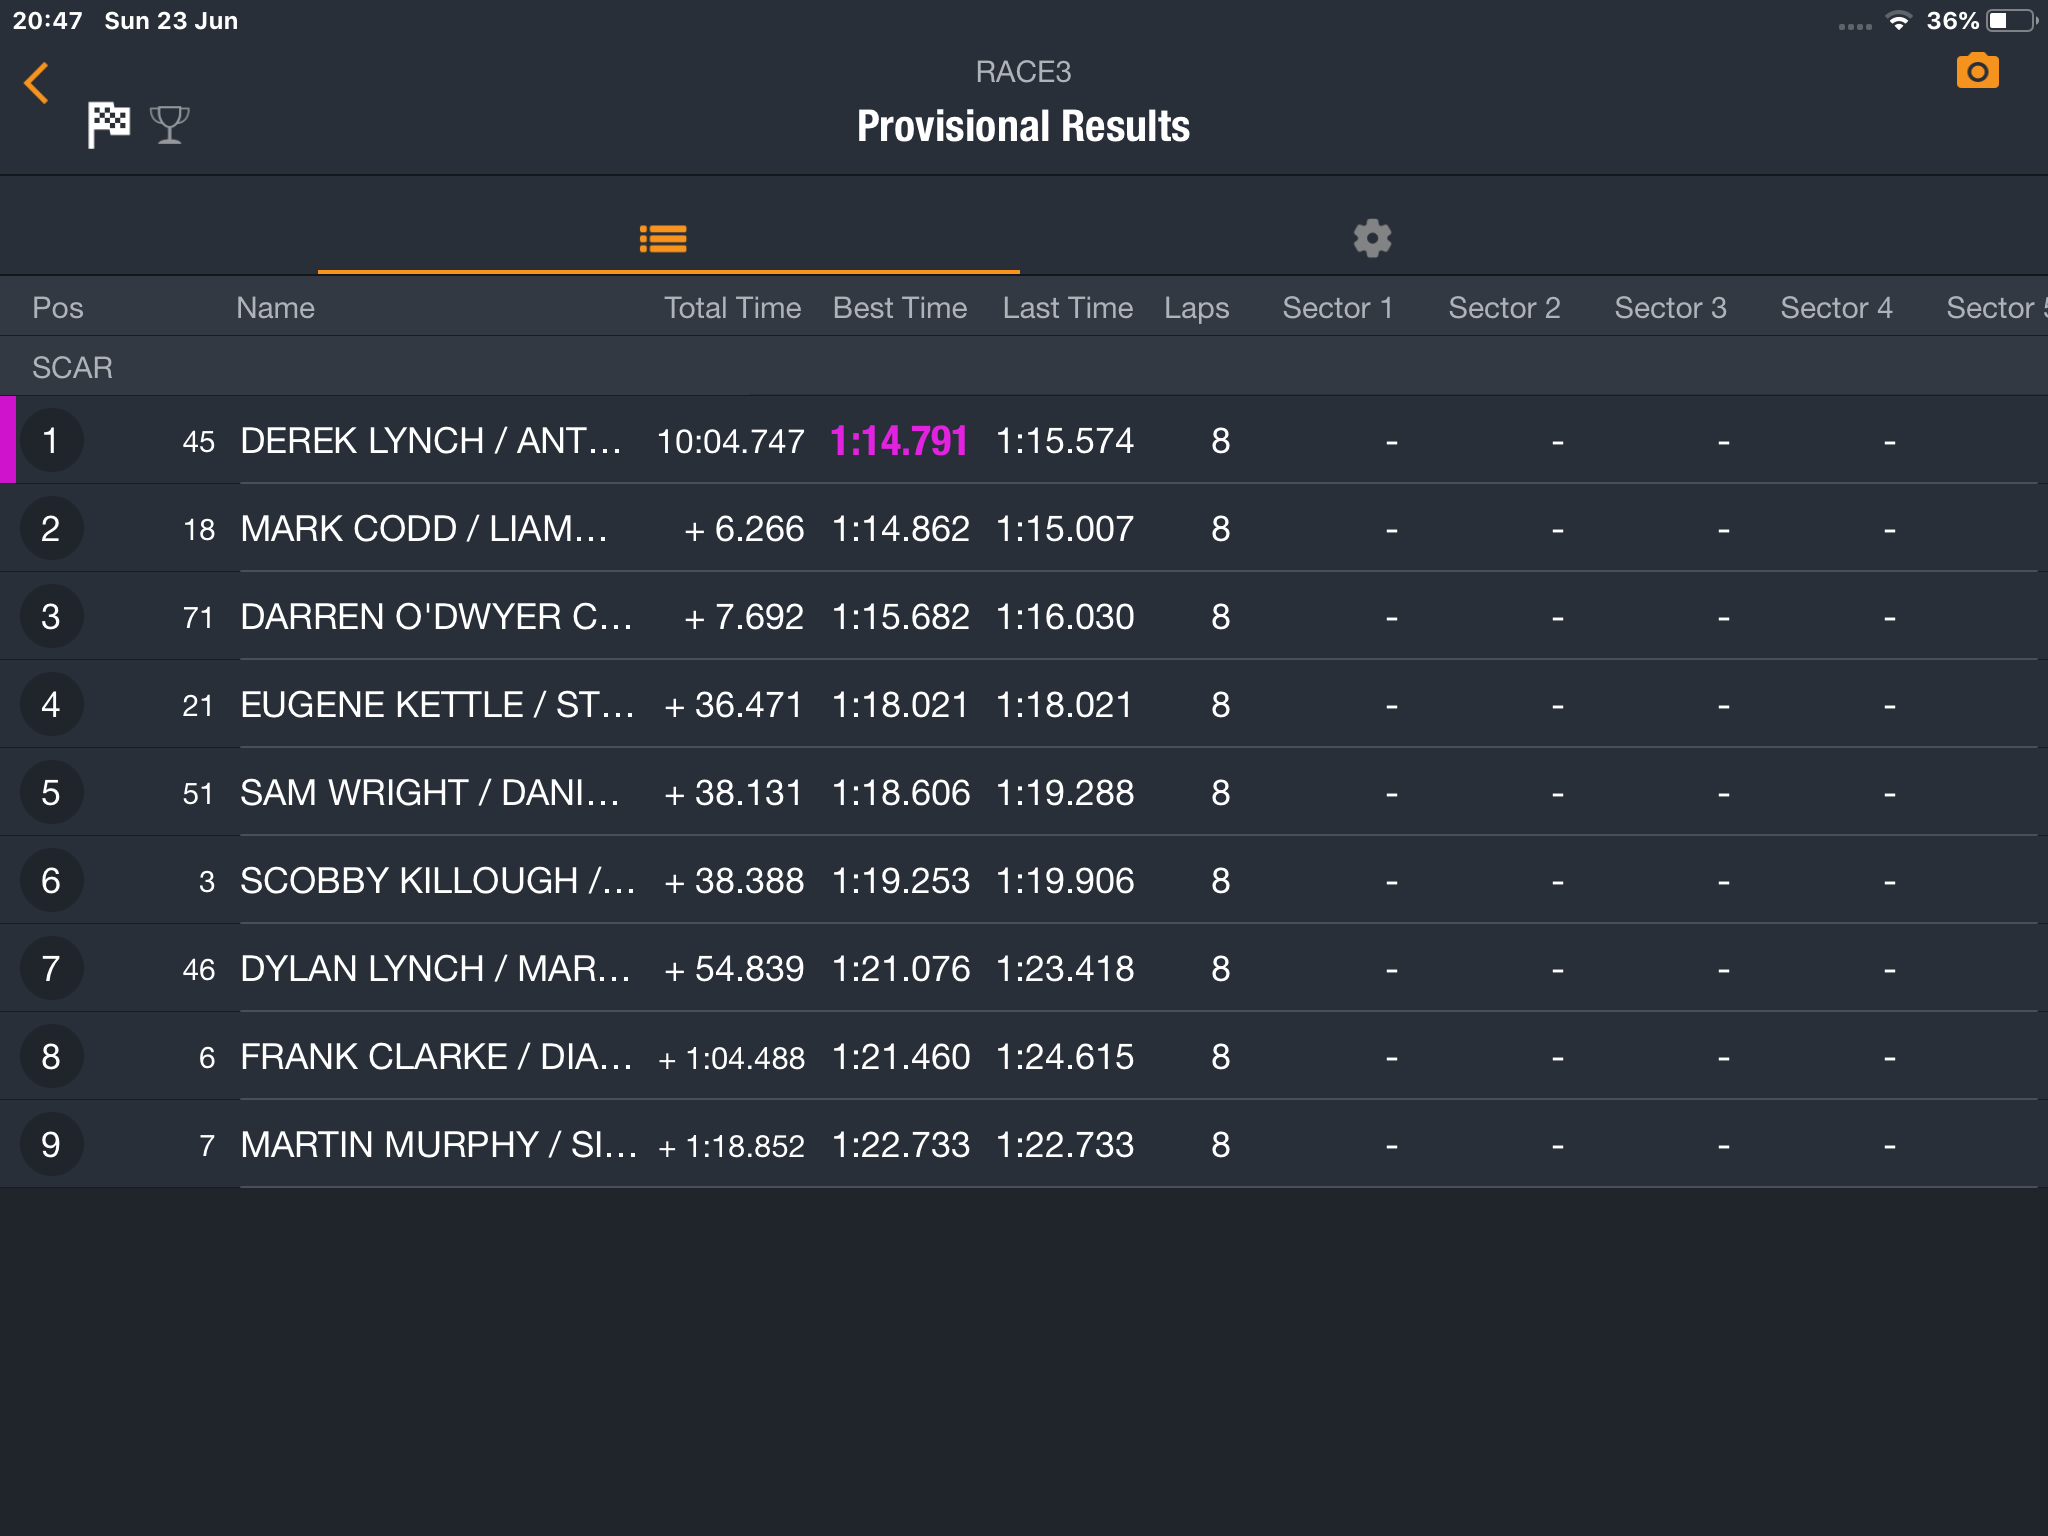Viewport: 2048px width, 1536px height.
Task: Open the Eugene Kettle entry row
Action: tap(1024, 704)
